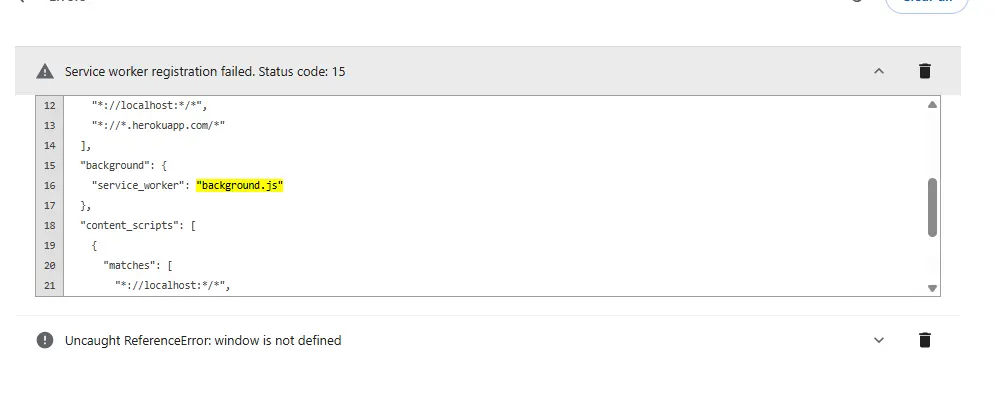The height and width of the screenshot is (408, 996).
Task: Click the Clear all button
Action: [x=927, y=5]
